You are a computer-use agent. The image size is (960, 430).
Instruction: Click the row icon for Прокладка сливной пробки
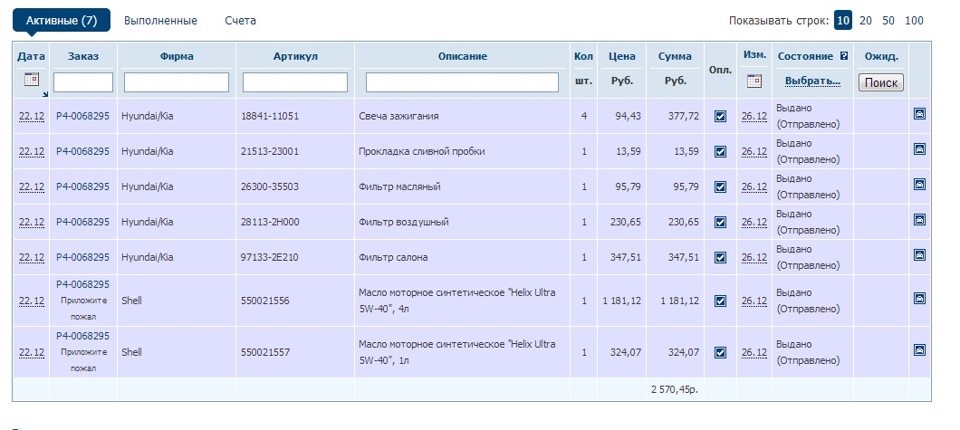click(920, 149)
